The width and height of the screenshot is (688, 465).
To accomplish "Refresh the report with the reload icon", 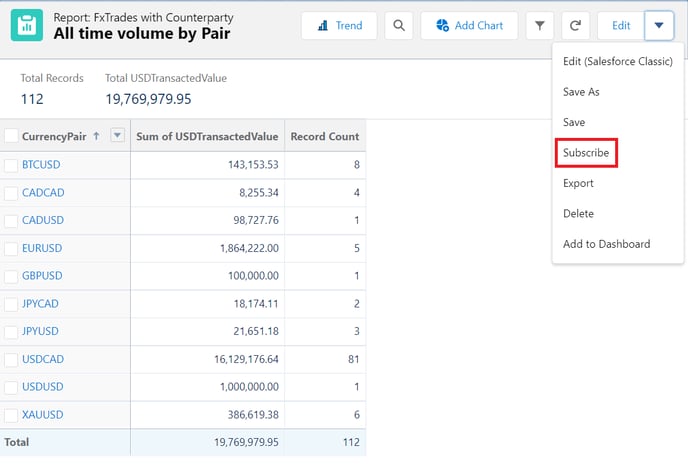I will [575, 26].
